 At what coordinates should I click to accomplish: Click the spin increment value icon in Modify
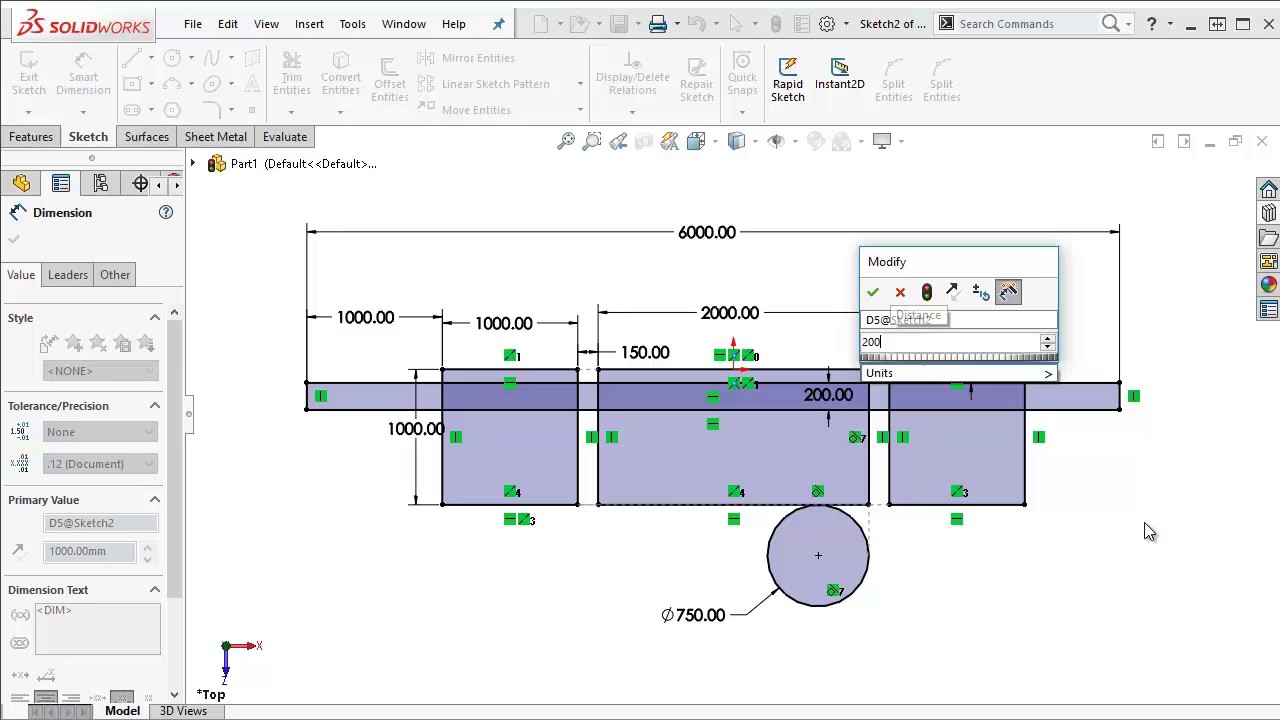pyautogui.click(x=980, y=292)
